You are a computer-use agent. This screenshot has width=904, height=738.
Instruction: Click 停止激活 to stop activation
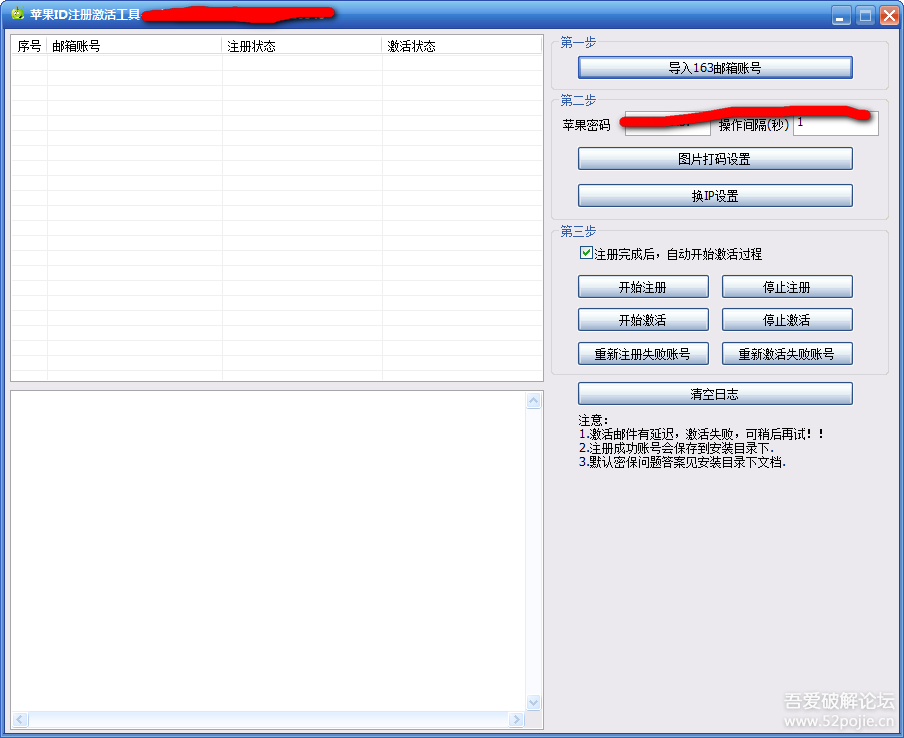[787, 320]
